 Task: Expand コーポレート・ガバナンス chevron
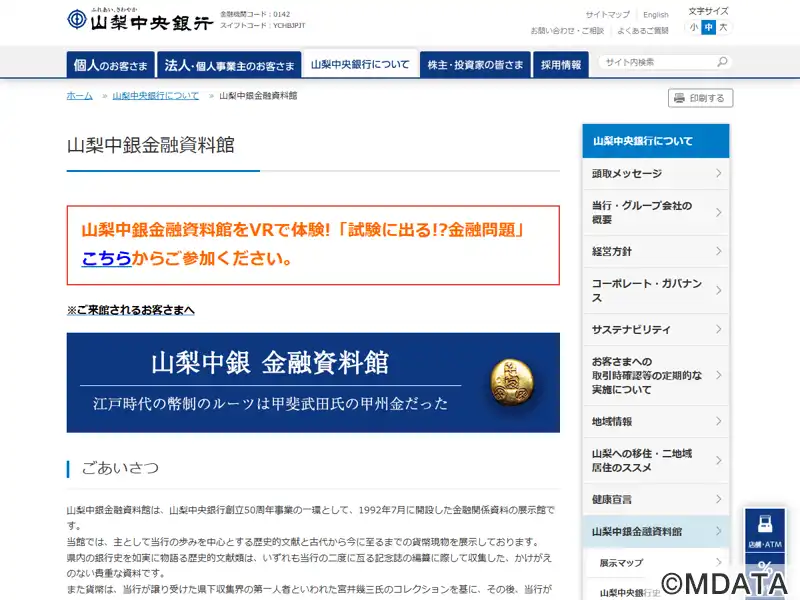click(x=718, y=290)
